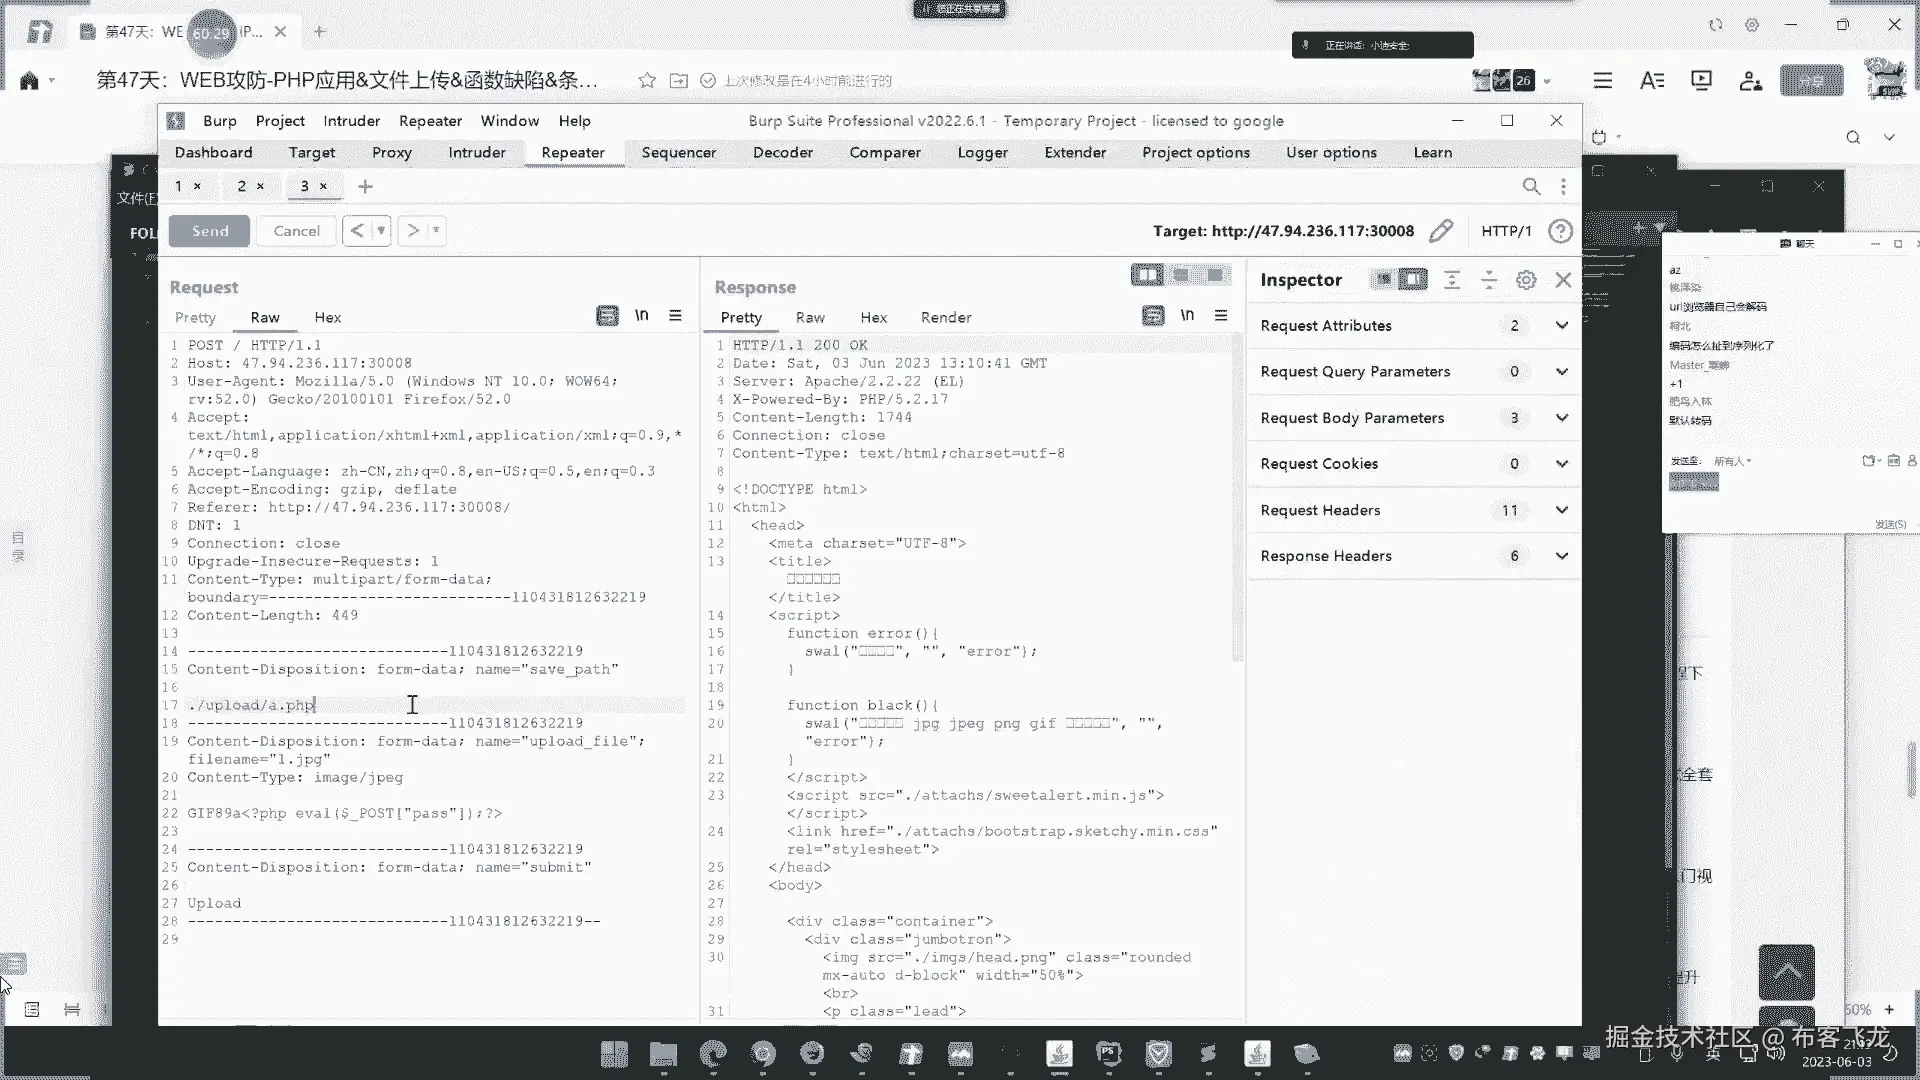The height and width of the screenshot is (1080, 1920).
Task: Click the Repeater search magnifier icon
Action: tap(1531, 186)
